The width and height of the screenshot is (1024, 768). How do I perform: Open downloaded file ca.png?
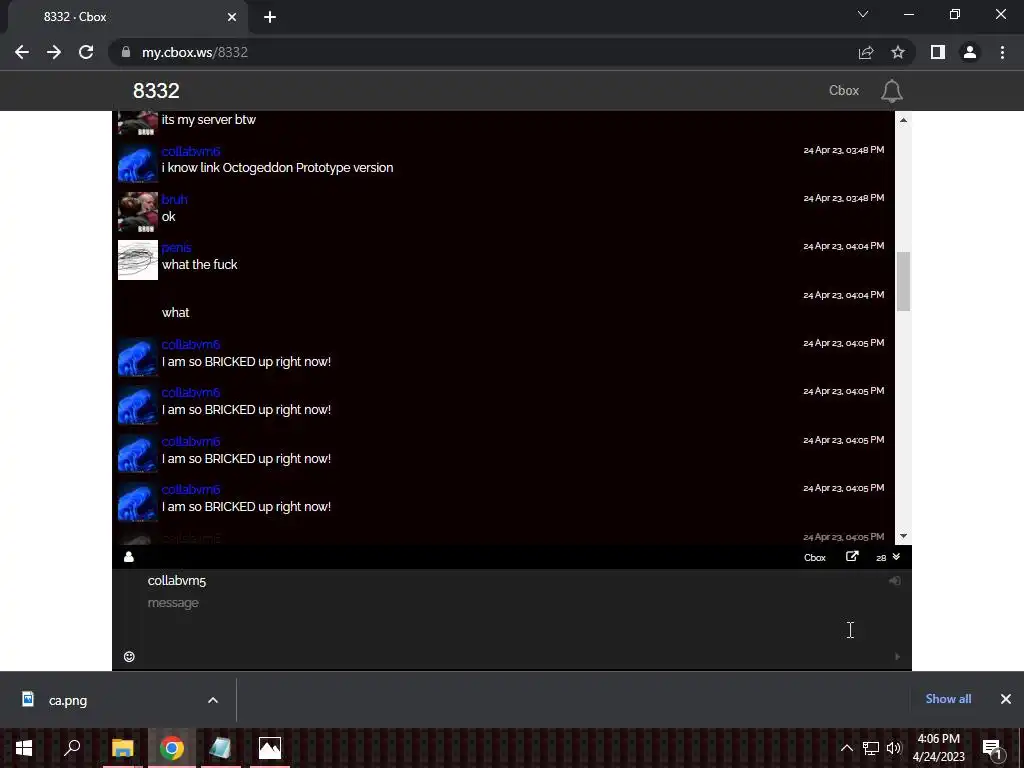[x=68, y=700]
